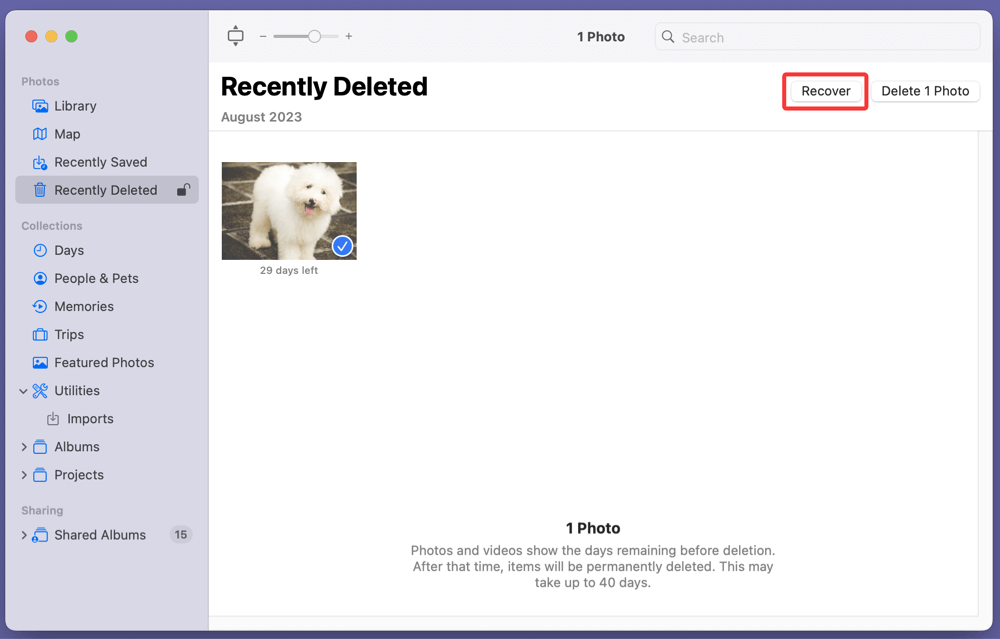Open Recently Saved using its icon
Image resolution: width=1000 pixels, height=639 pixels.
point(40,161)
